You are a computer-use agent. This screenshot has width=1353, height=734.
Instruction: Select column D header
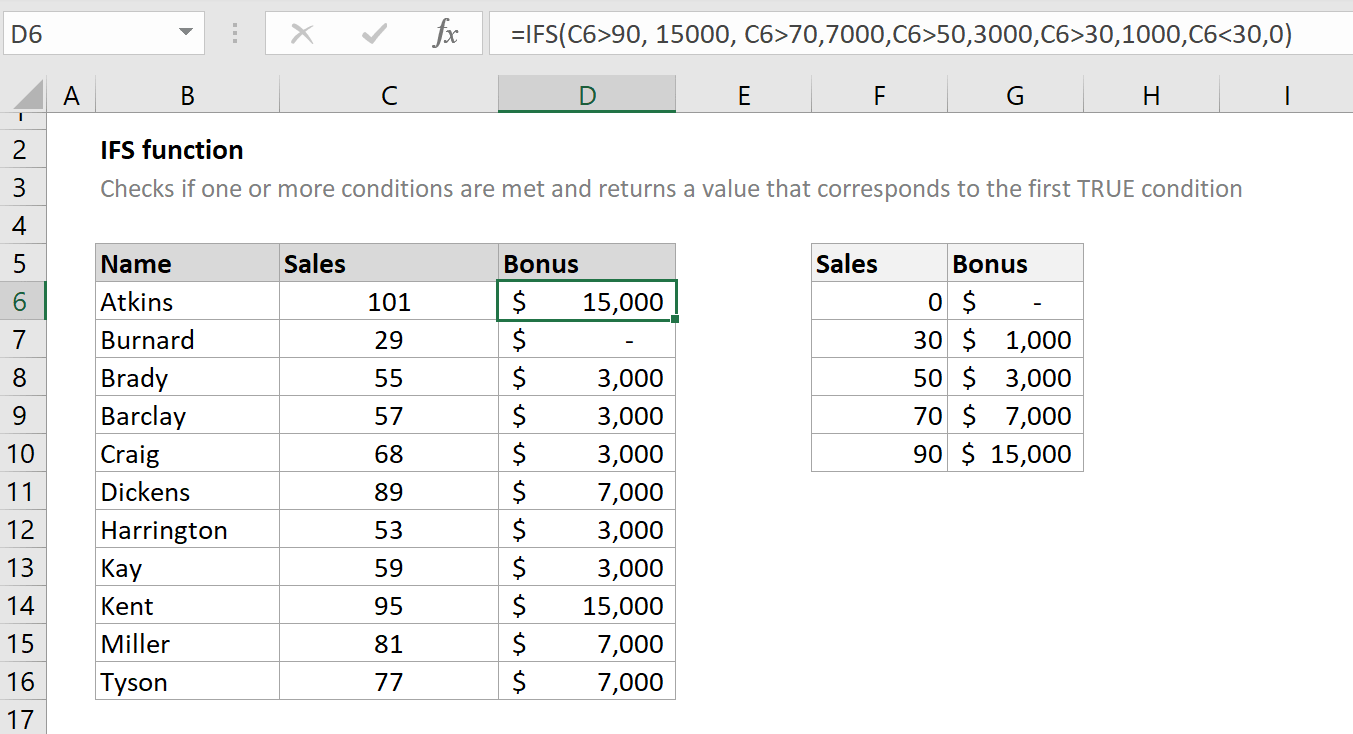click(587, 96)
